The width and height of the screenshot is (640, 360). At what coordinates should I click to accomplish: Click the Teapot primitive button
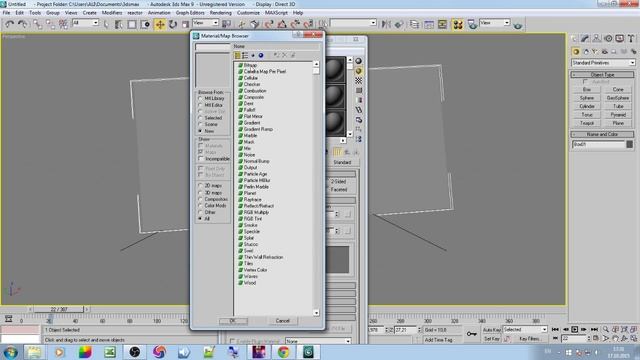(587, 123)
